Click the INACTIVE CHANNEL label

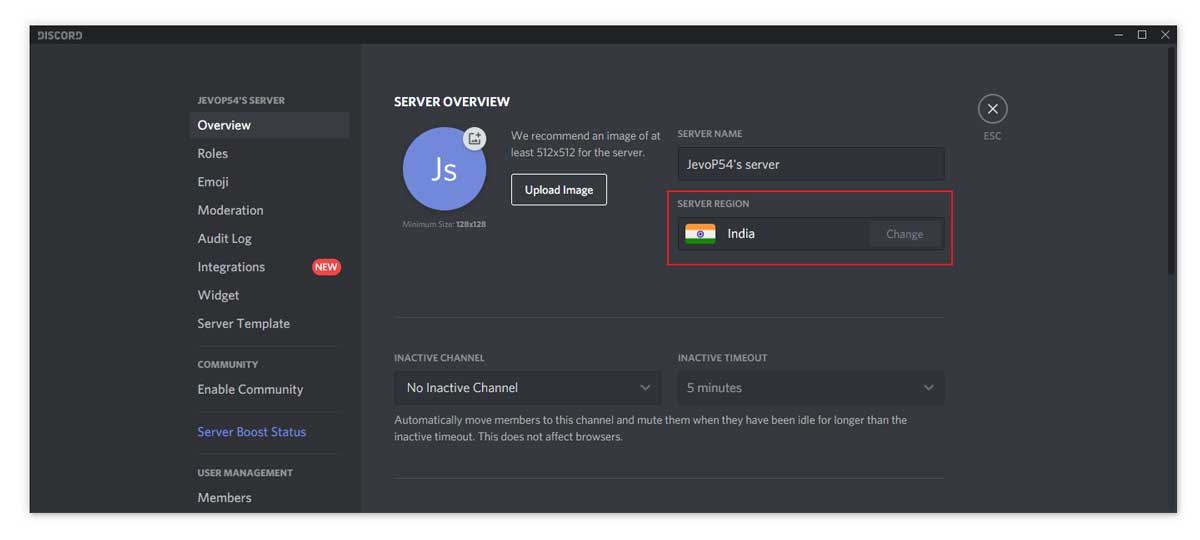[x=439, y=358]
